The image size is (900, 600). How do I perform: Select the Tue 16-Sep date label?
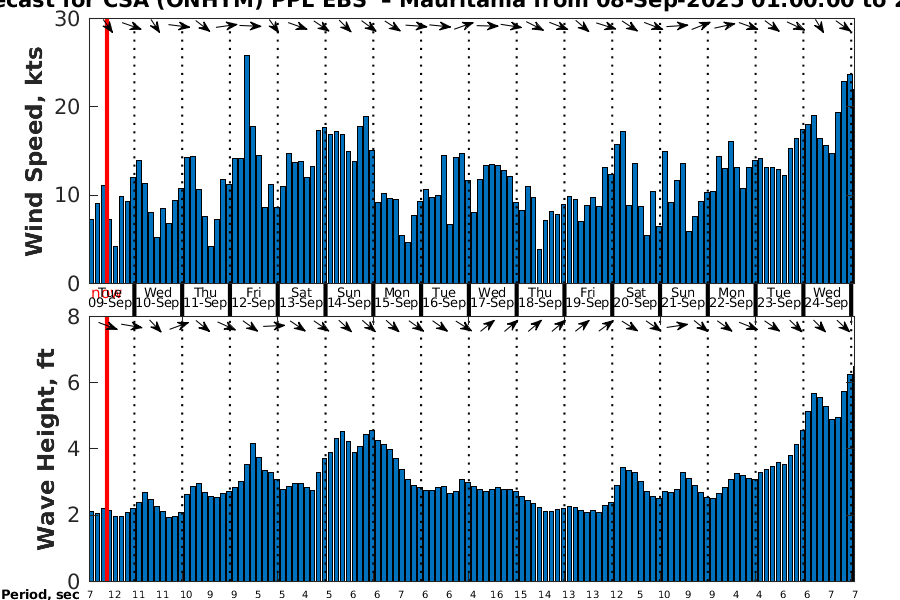tap(444, 298)
